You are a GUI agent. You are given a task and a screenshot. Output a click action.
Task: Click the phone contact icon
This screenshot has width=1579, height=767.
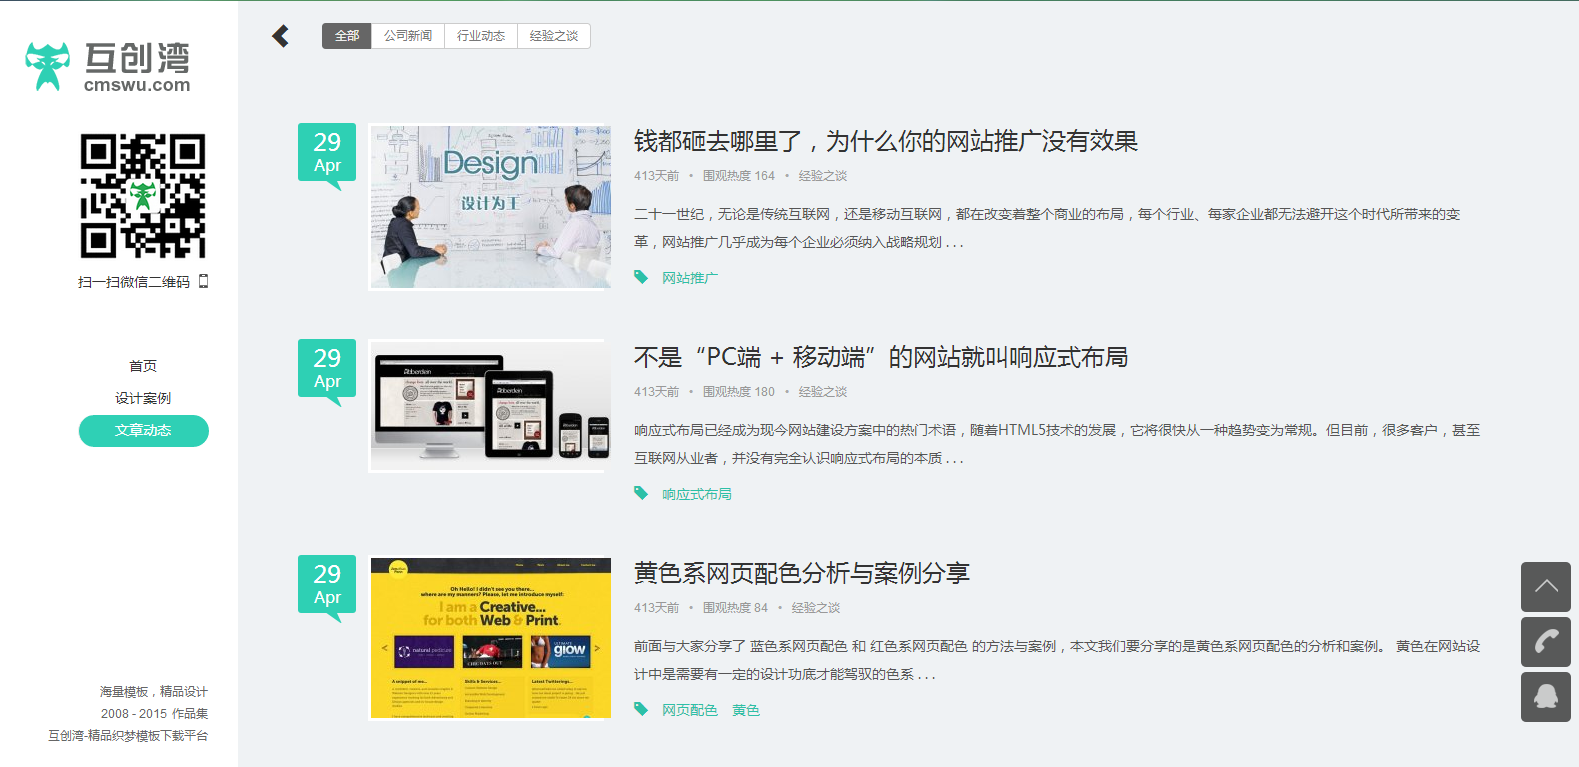(x=1545, y=642)
